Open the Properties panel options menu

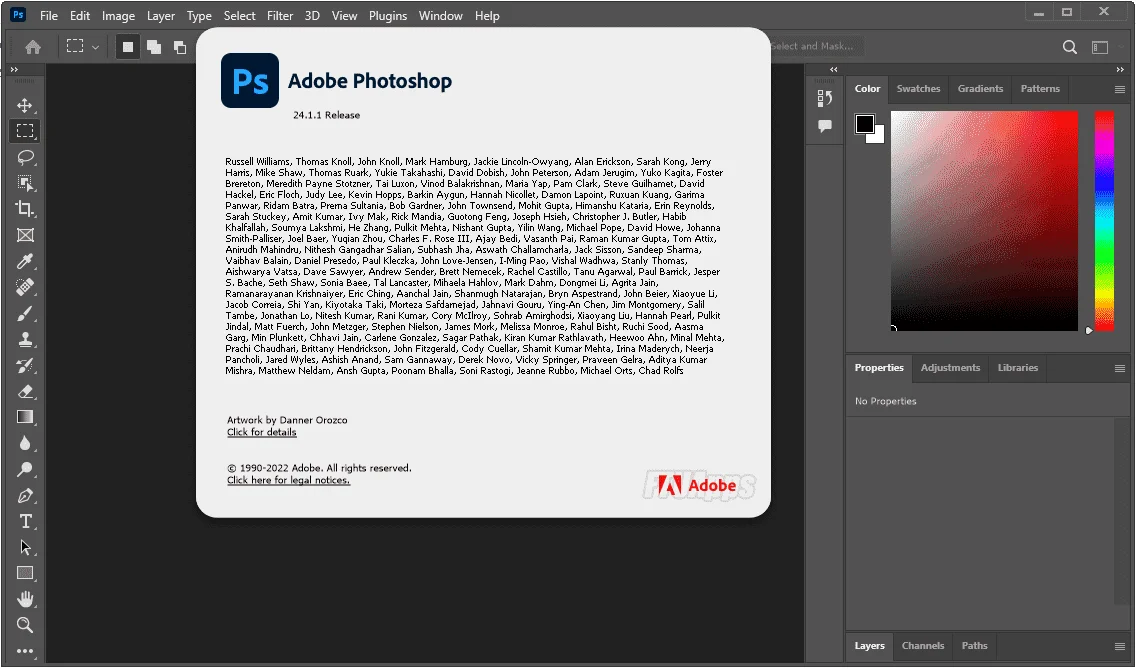pos(1119,368)
